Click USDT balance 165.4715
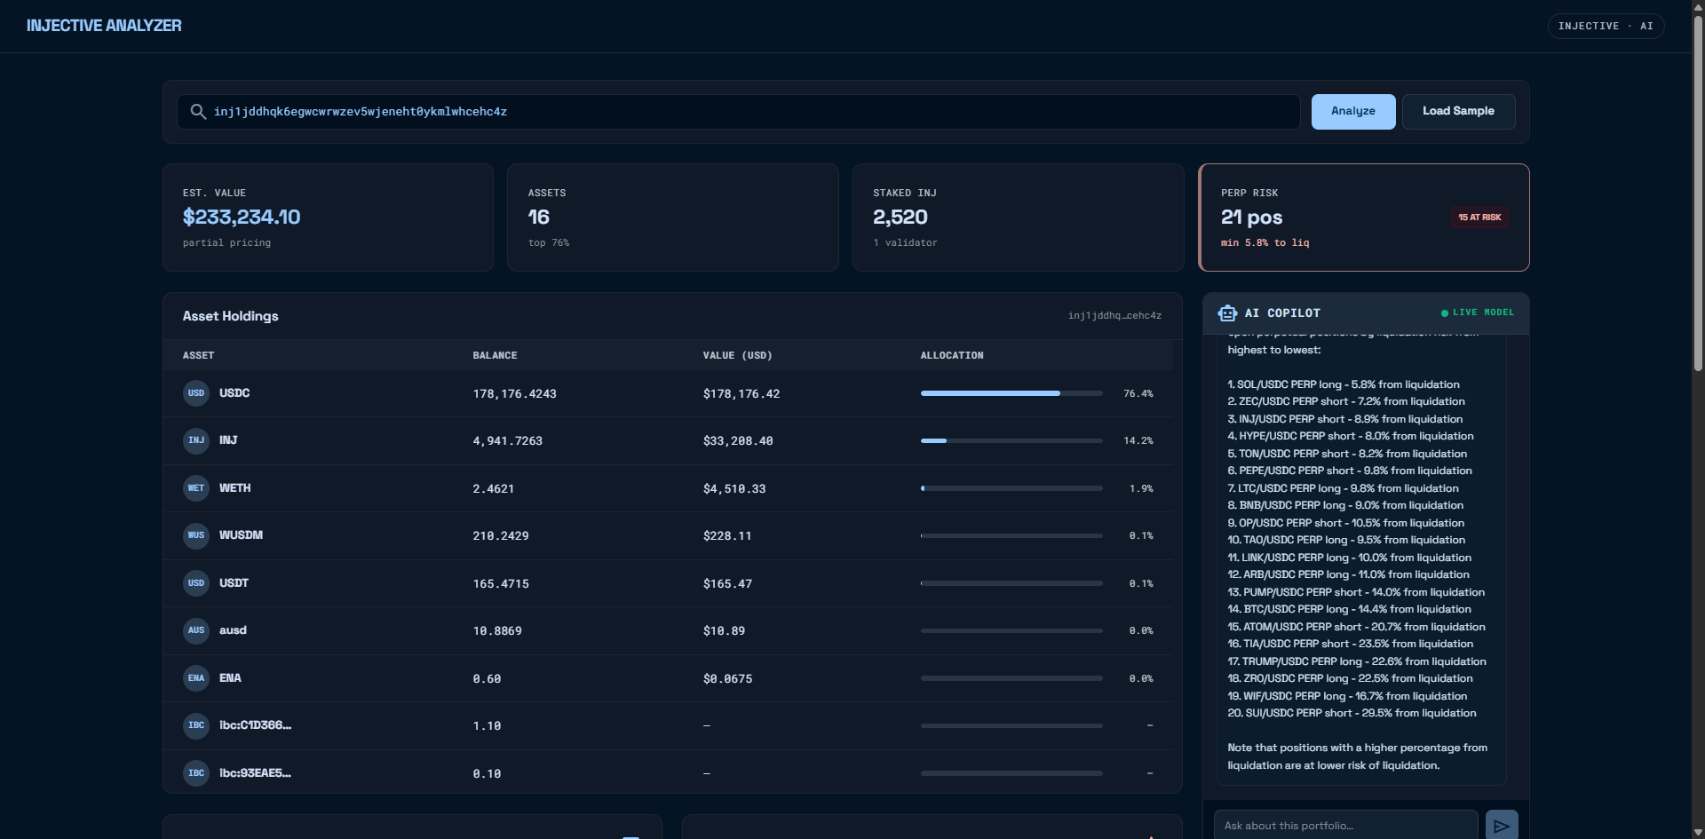Screen dimensions: 1705x839 point(501,584)
